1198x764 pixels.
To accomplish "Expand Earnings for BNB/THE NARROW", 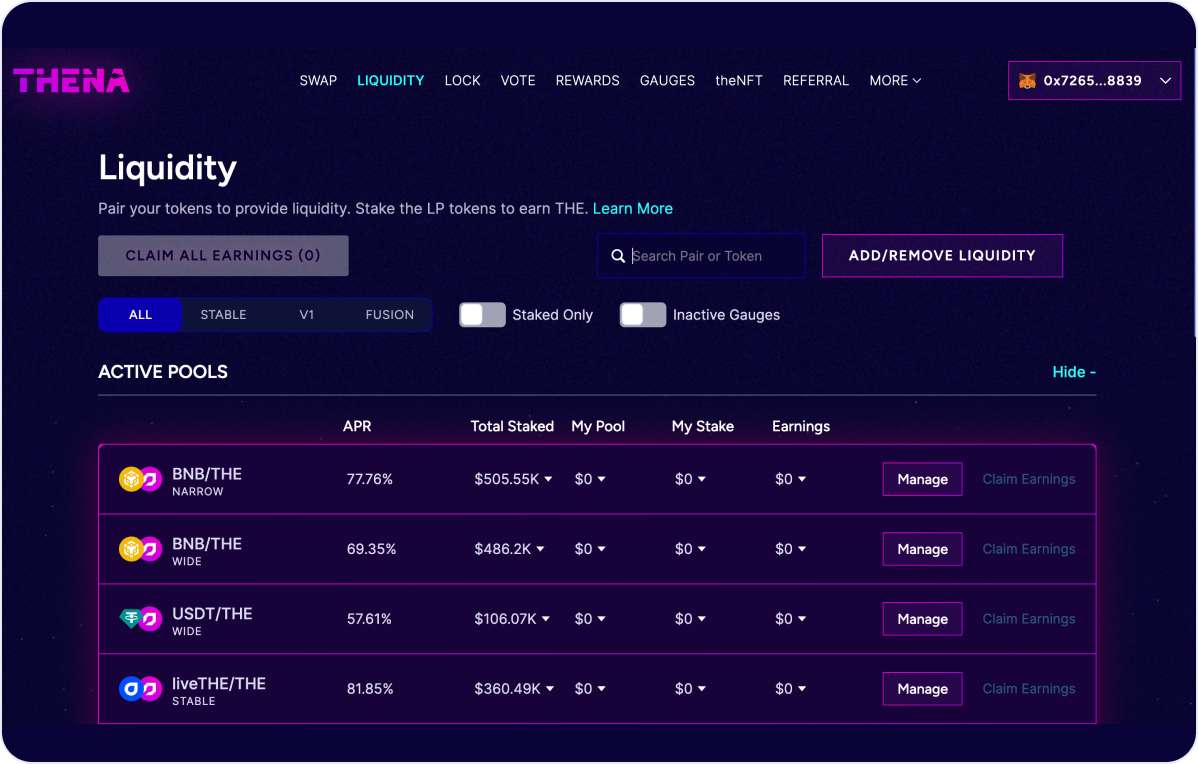I will pos(801,479).
